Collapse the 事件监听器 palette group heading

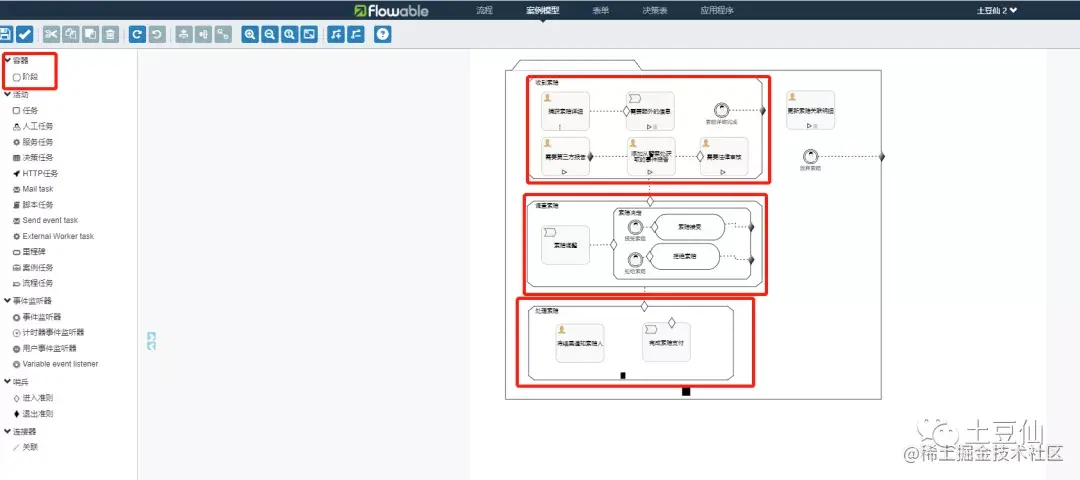pos(28,301)
